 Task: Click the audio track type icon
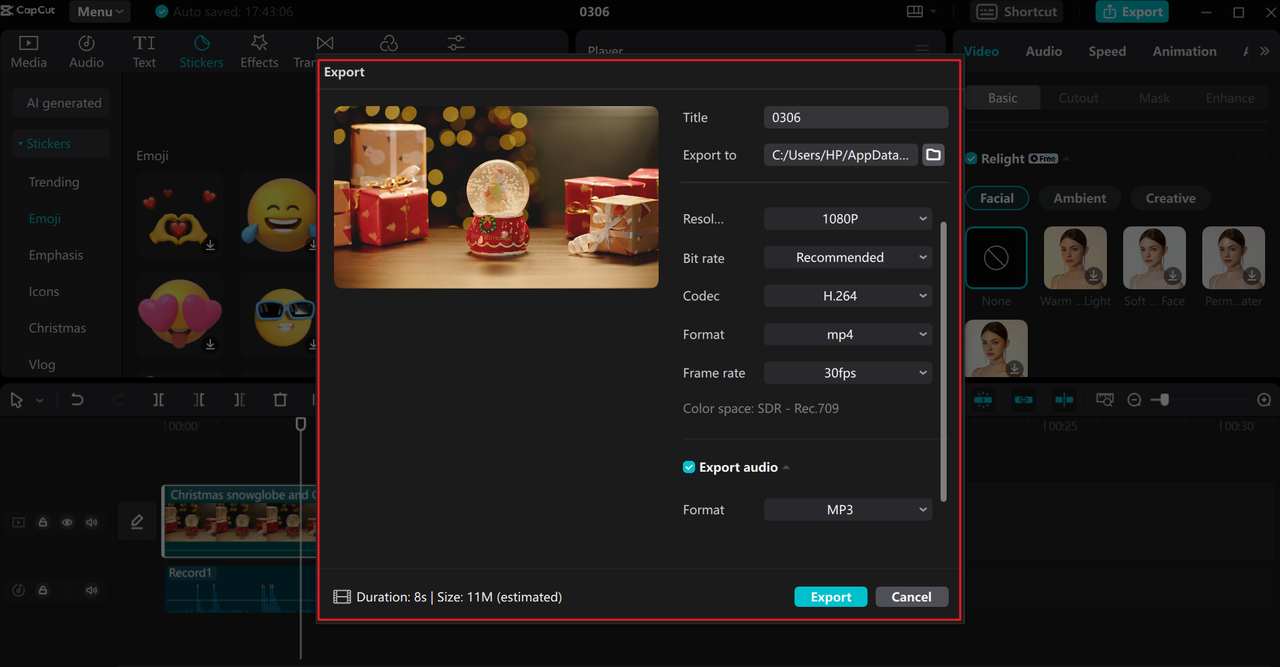click(18, 590)
